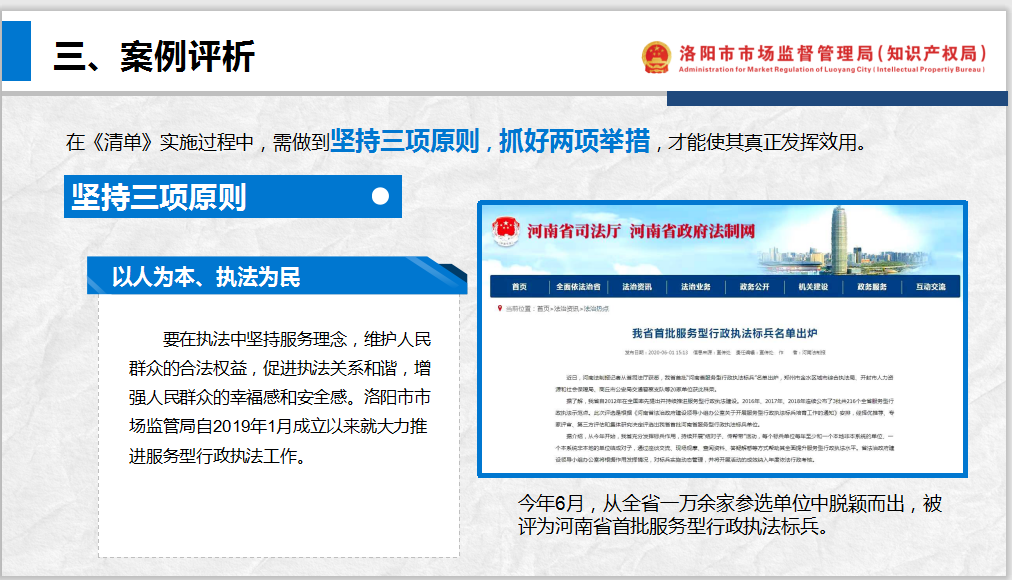
Task: Click the national emblem logo beside 洛阳市市场监督管理局
Action: click(657, 58)
